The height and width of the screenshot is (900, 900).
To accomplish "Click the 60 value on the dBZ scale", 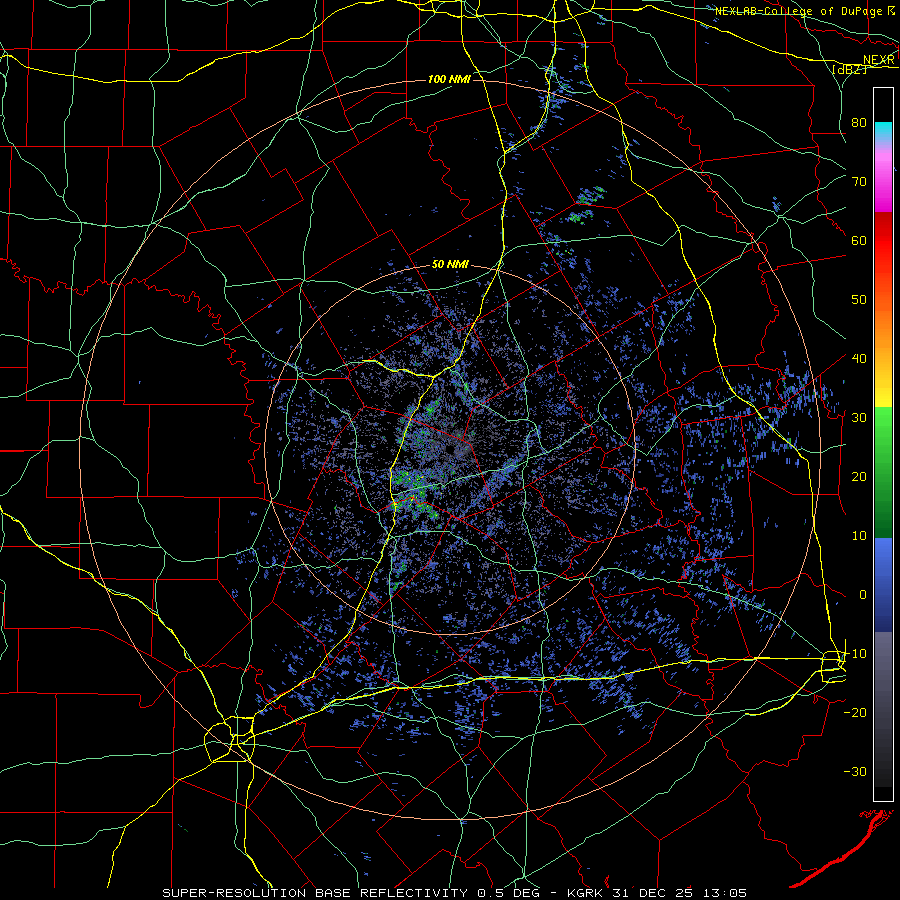I will pyautogui.click(x=859, y=240).
